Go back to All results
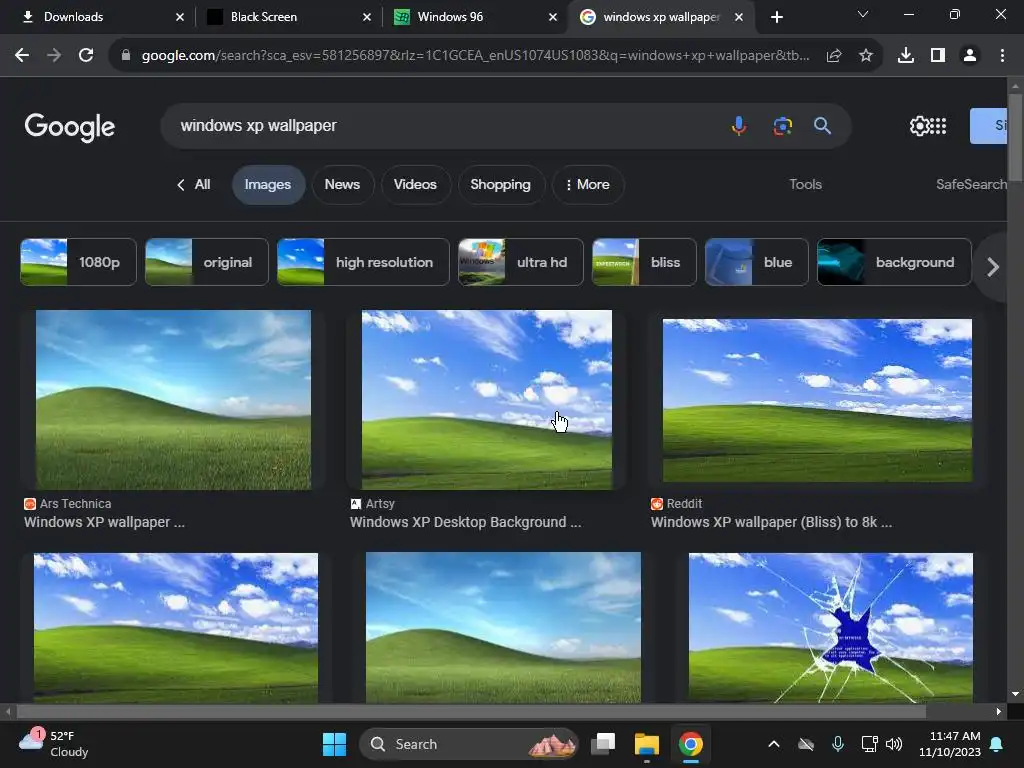Viewport: 1024px width, 768px height. (194, 185)
